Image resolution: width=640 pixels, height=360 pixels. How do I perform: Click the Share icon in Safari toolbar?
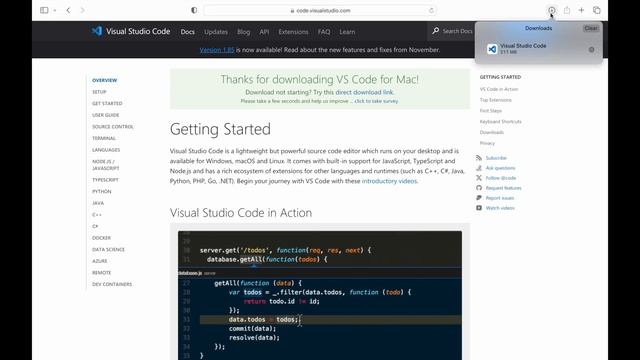(567, 10)
